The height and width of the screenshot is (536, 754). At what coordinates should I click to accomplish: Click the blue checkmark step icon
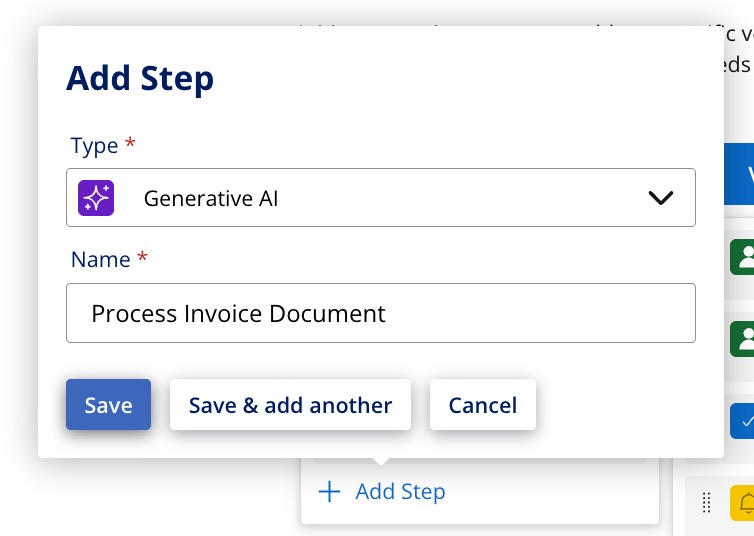click(x=742, y=420)
